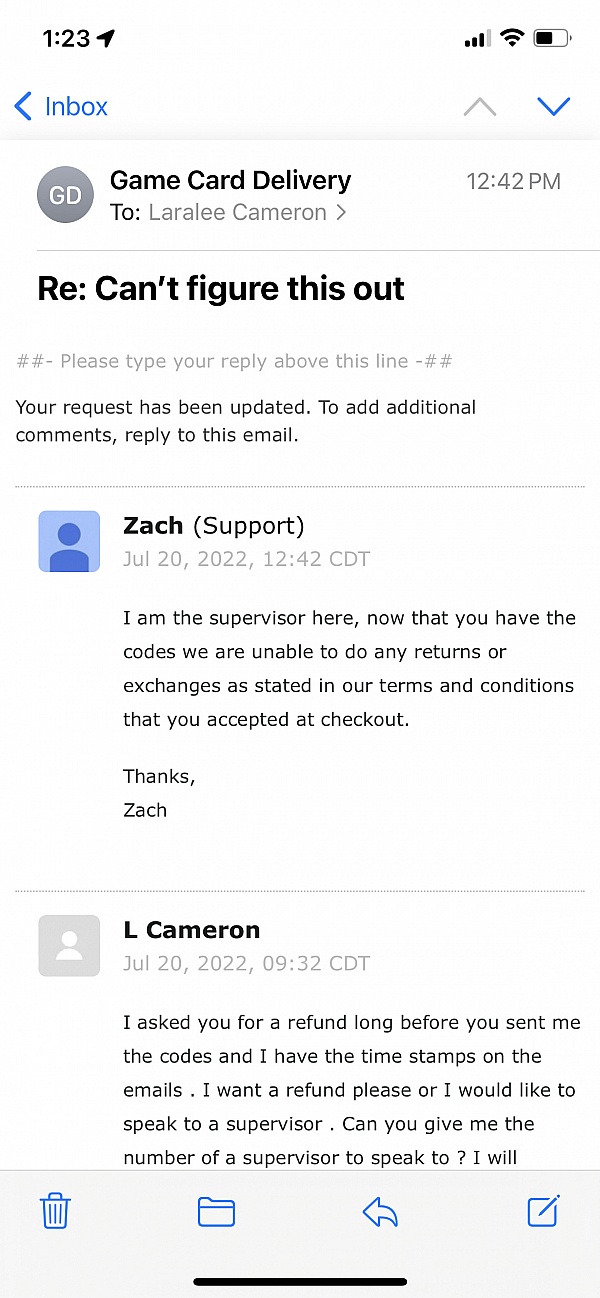Go to previous message with up arrow
The image size is (600, 1298).
(x=480, y=107)
